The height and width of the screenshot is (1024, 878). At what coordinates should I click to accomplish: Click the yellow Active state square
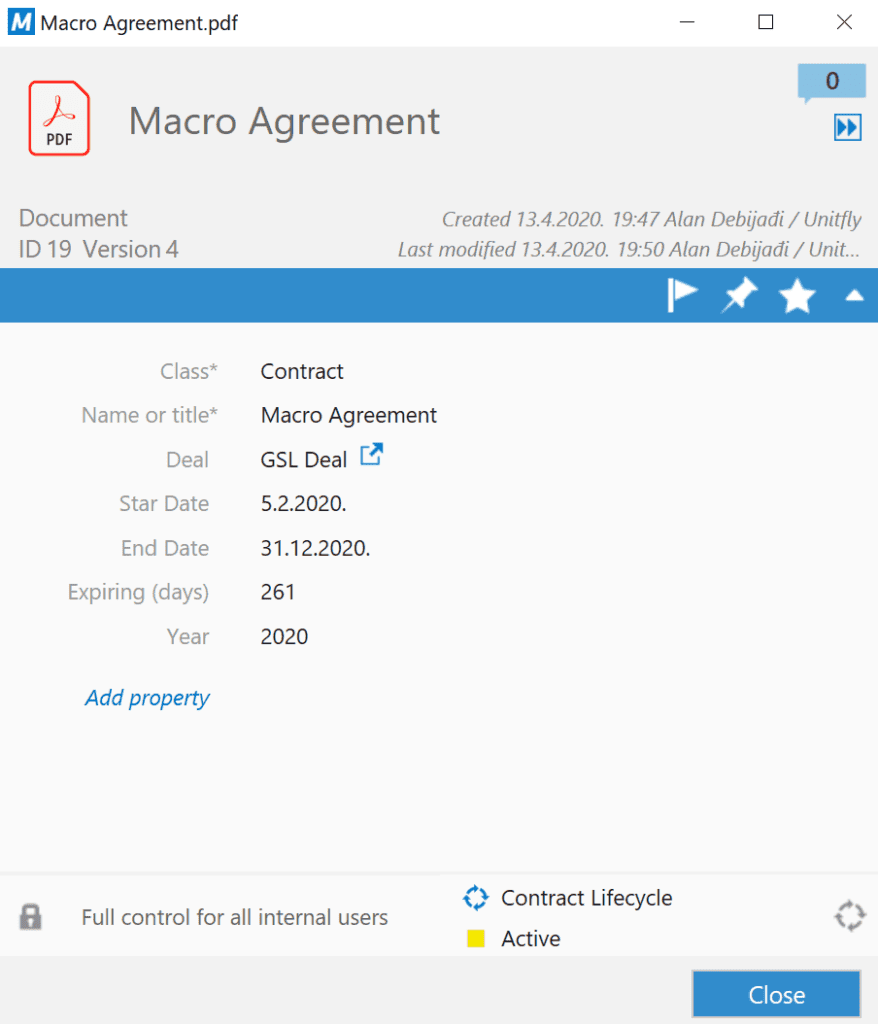coord(476,939)
